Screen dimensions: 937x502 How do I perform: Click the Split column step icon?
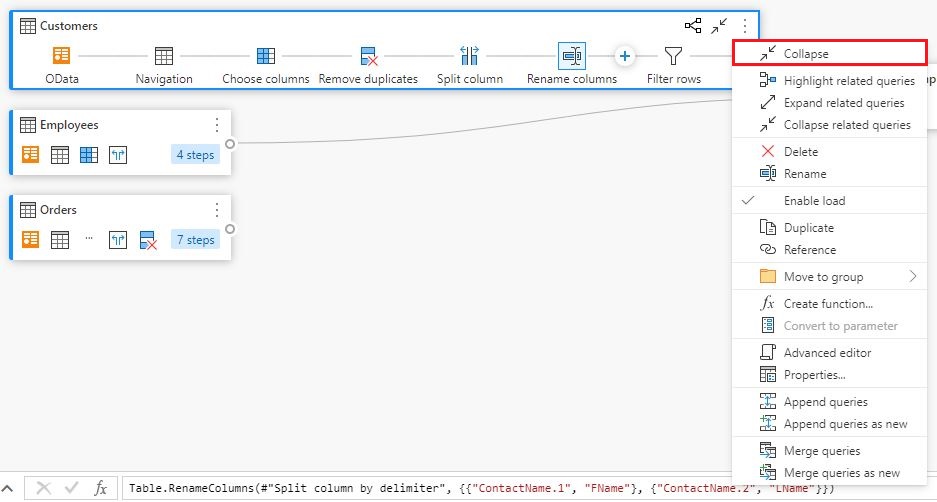click(x=470, y=56)
